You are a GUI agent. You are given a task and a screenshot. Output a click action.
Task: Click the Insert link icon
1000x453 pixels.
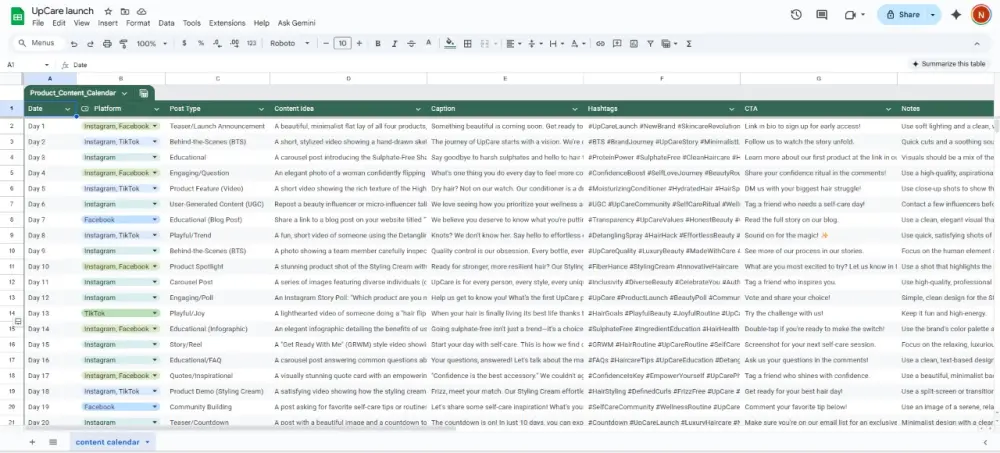[x=600, y=43]
